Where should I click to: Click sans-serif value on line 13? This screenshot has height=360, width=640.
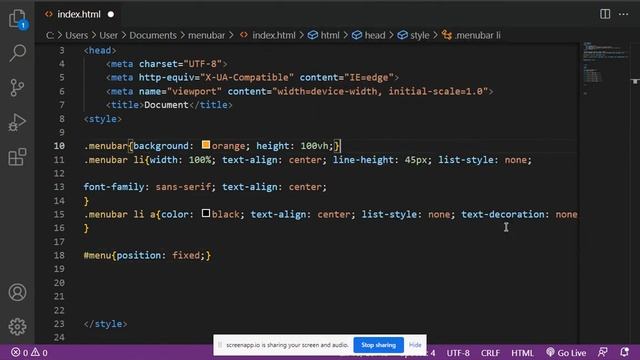coord(183,187)
